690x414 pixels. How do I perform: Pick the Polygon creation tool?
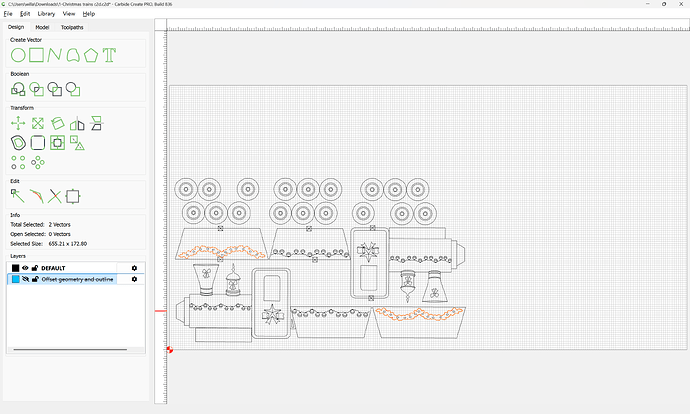91,54
